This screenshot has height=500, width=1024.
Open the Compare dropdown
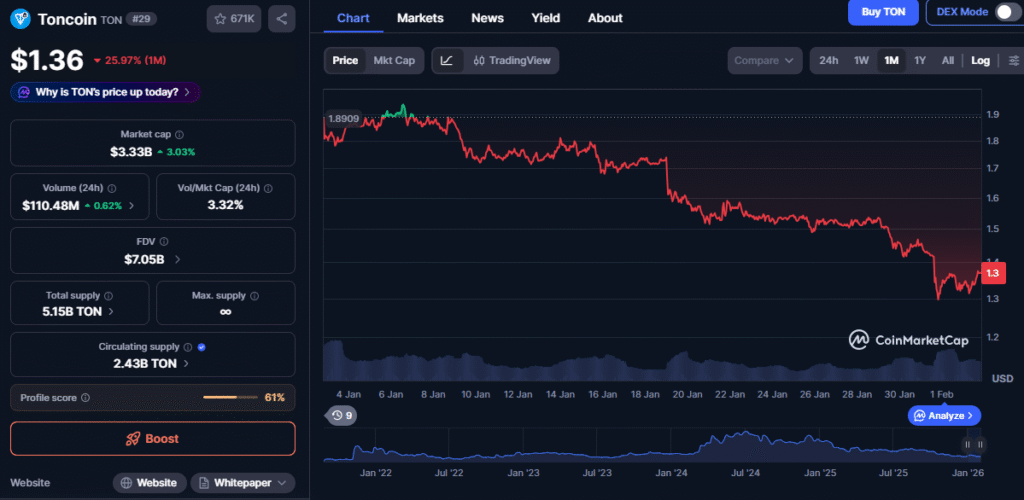pyautogui.click(x=764, y=60)
